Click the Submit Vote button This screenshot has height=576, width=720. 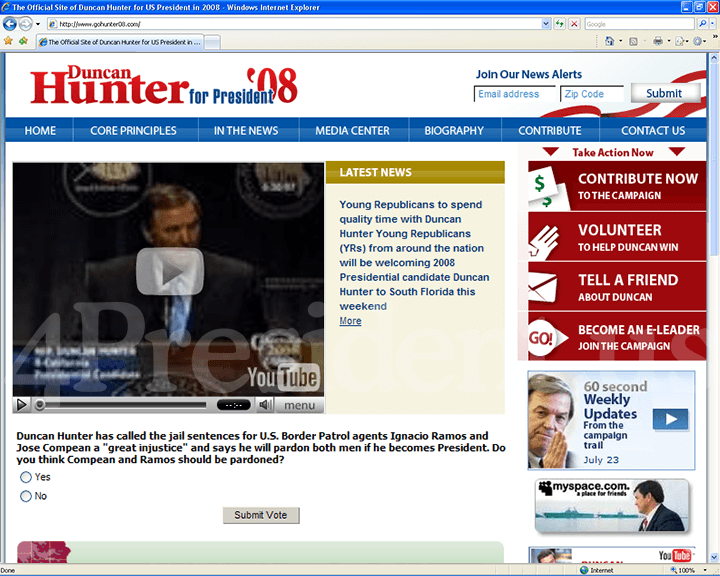tap(261, 515)
